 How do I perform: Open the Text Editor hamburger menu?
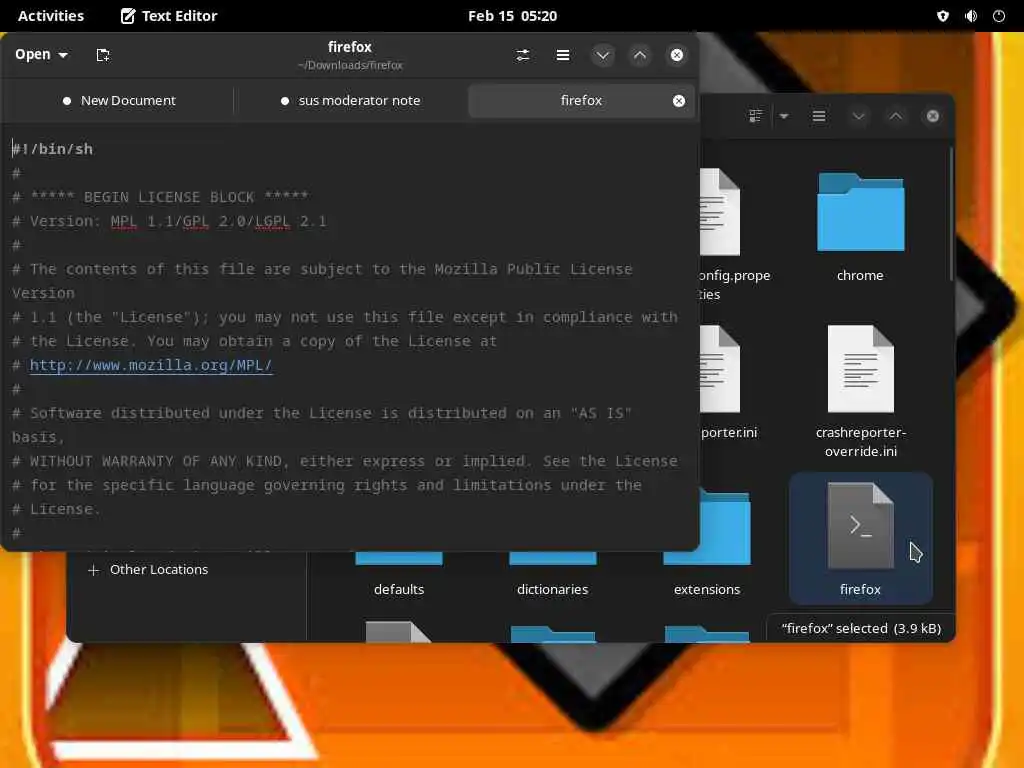coord(562,55)
